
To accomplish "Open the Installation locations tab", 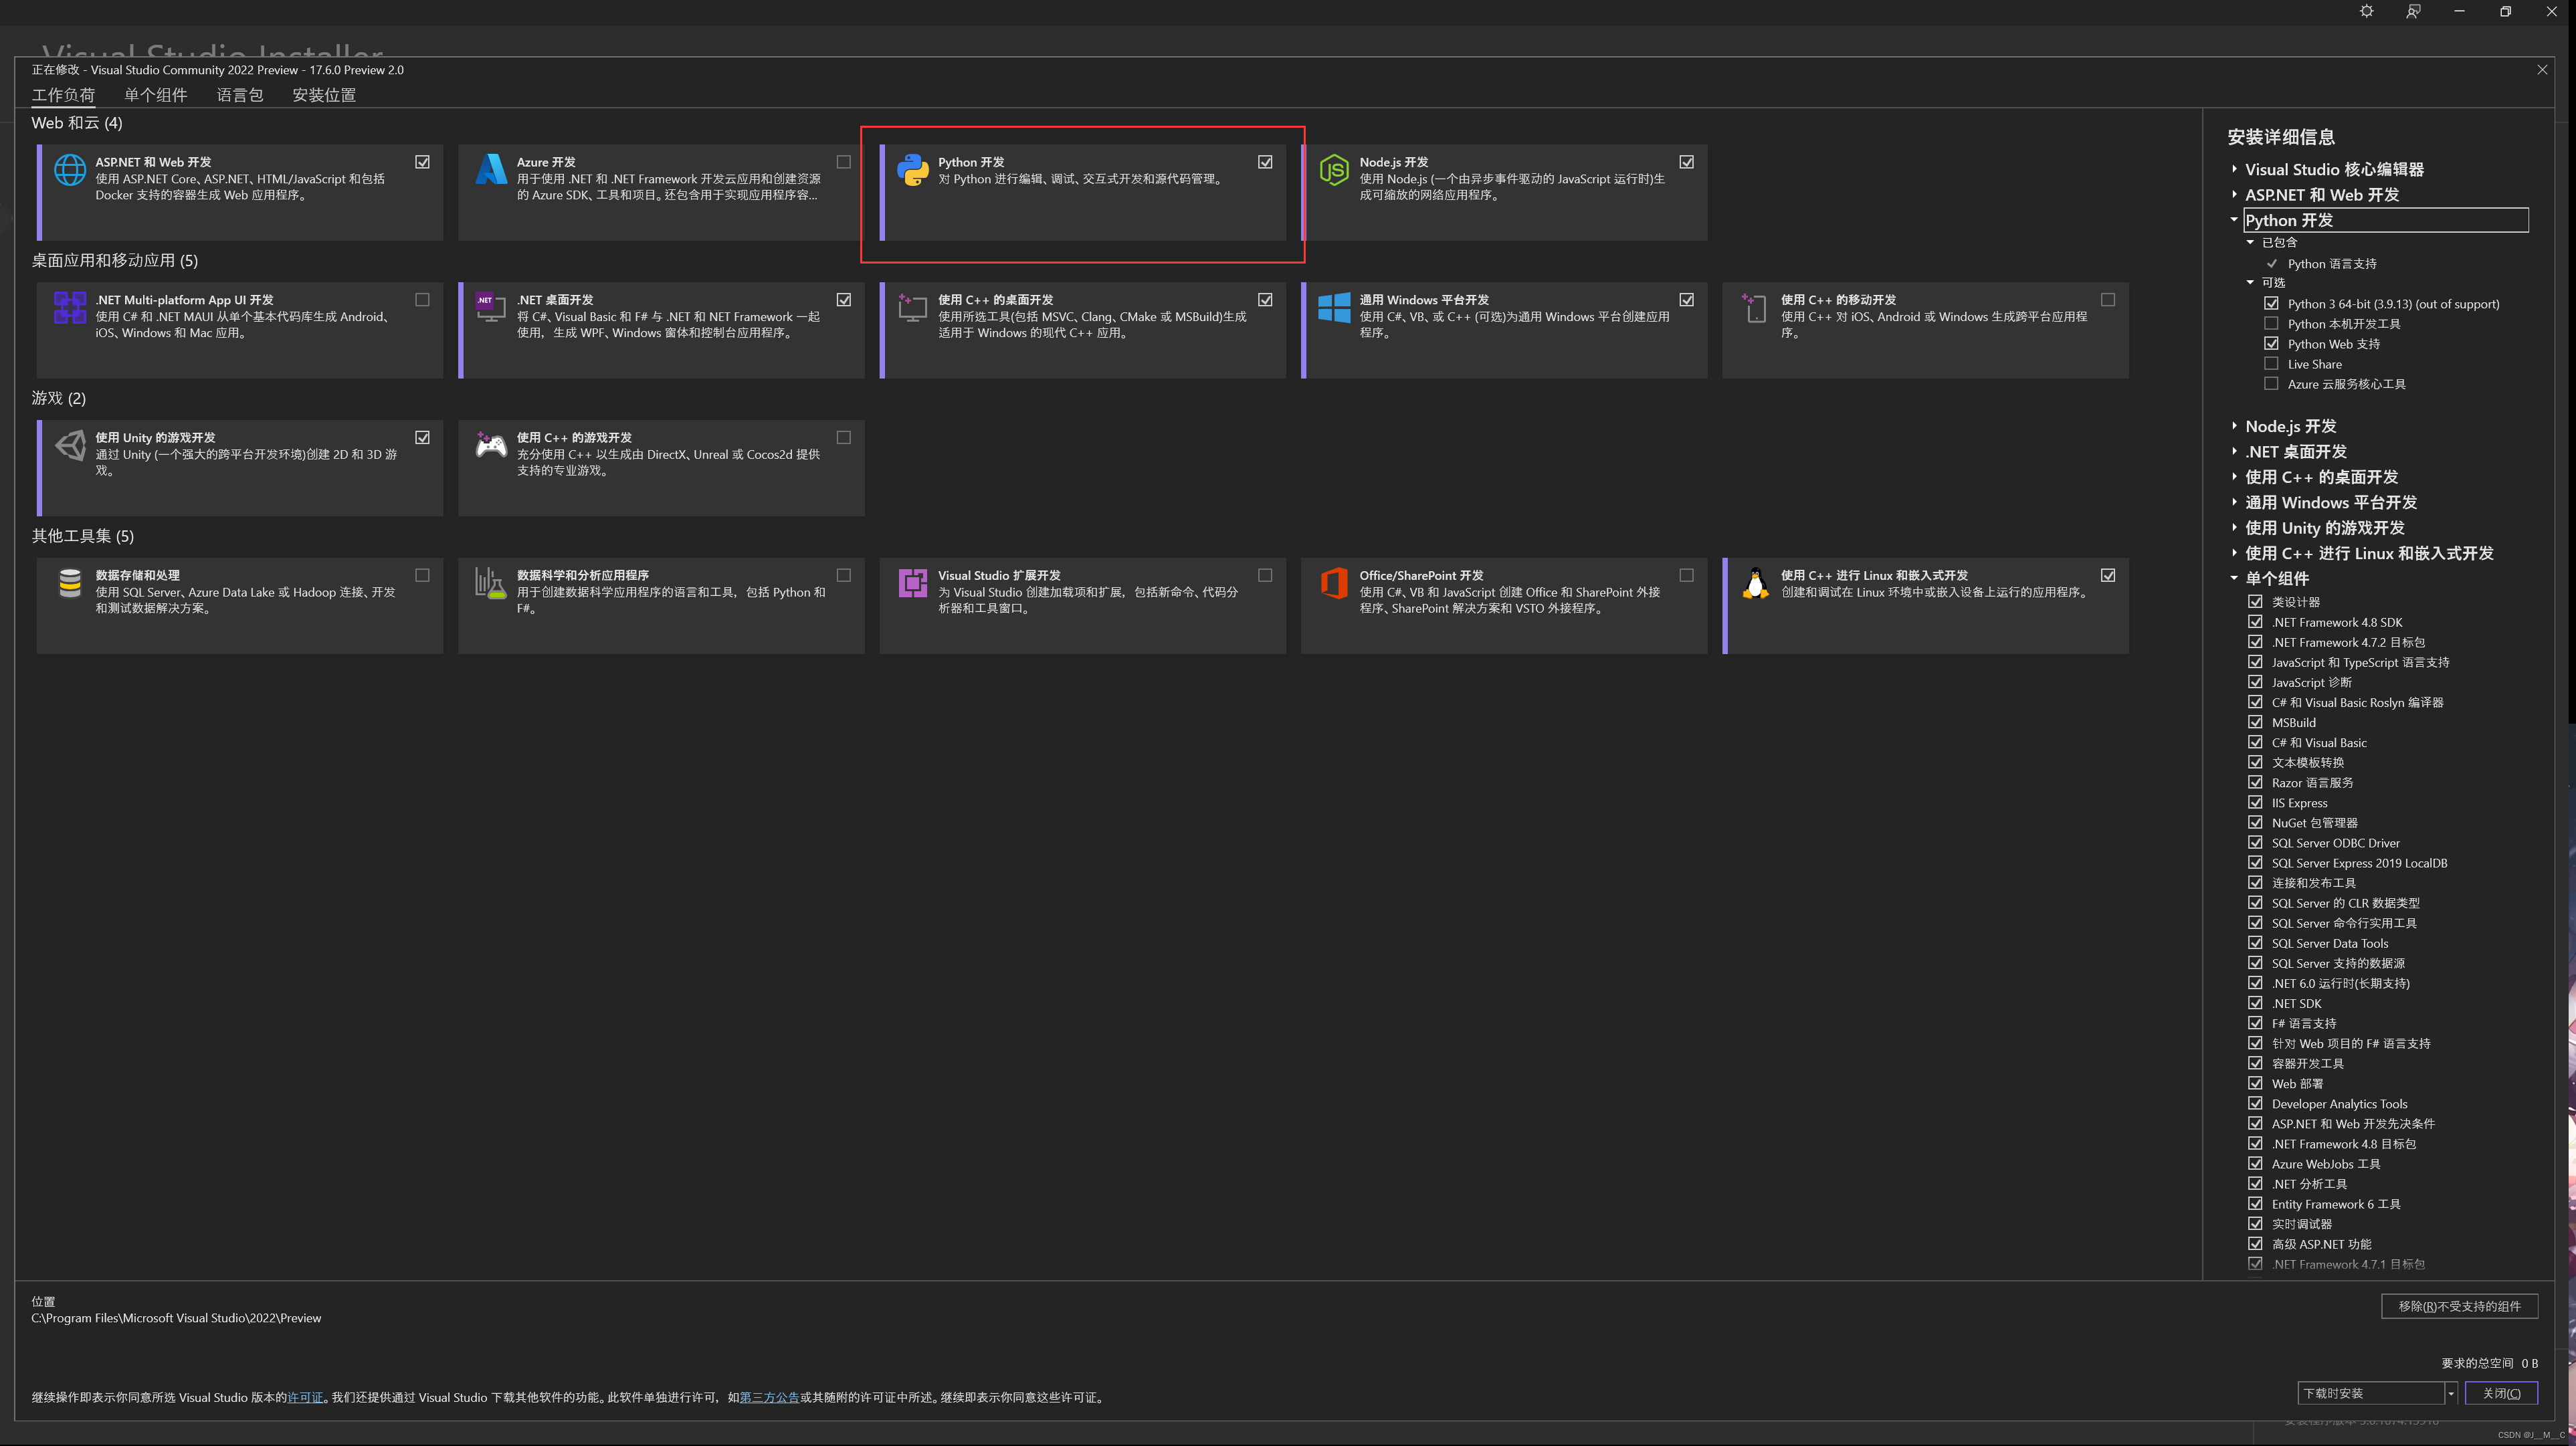I will pos(324,95).
